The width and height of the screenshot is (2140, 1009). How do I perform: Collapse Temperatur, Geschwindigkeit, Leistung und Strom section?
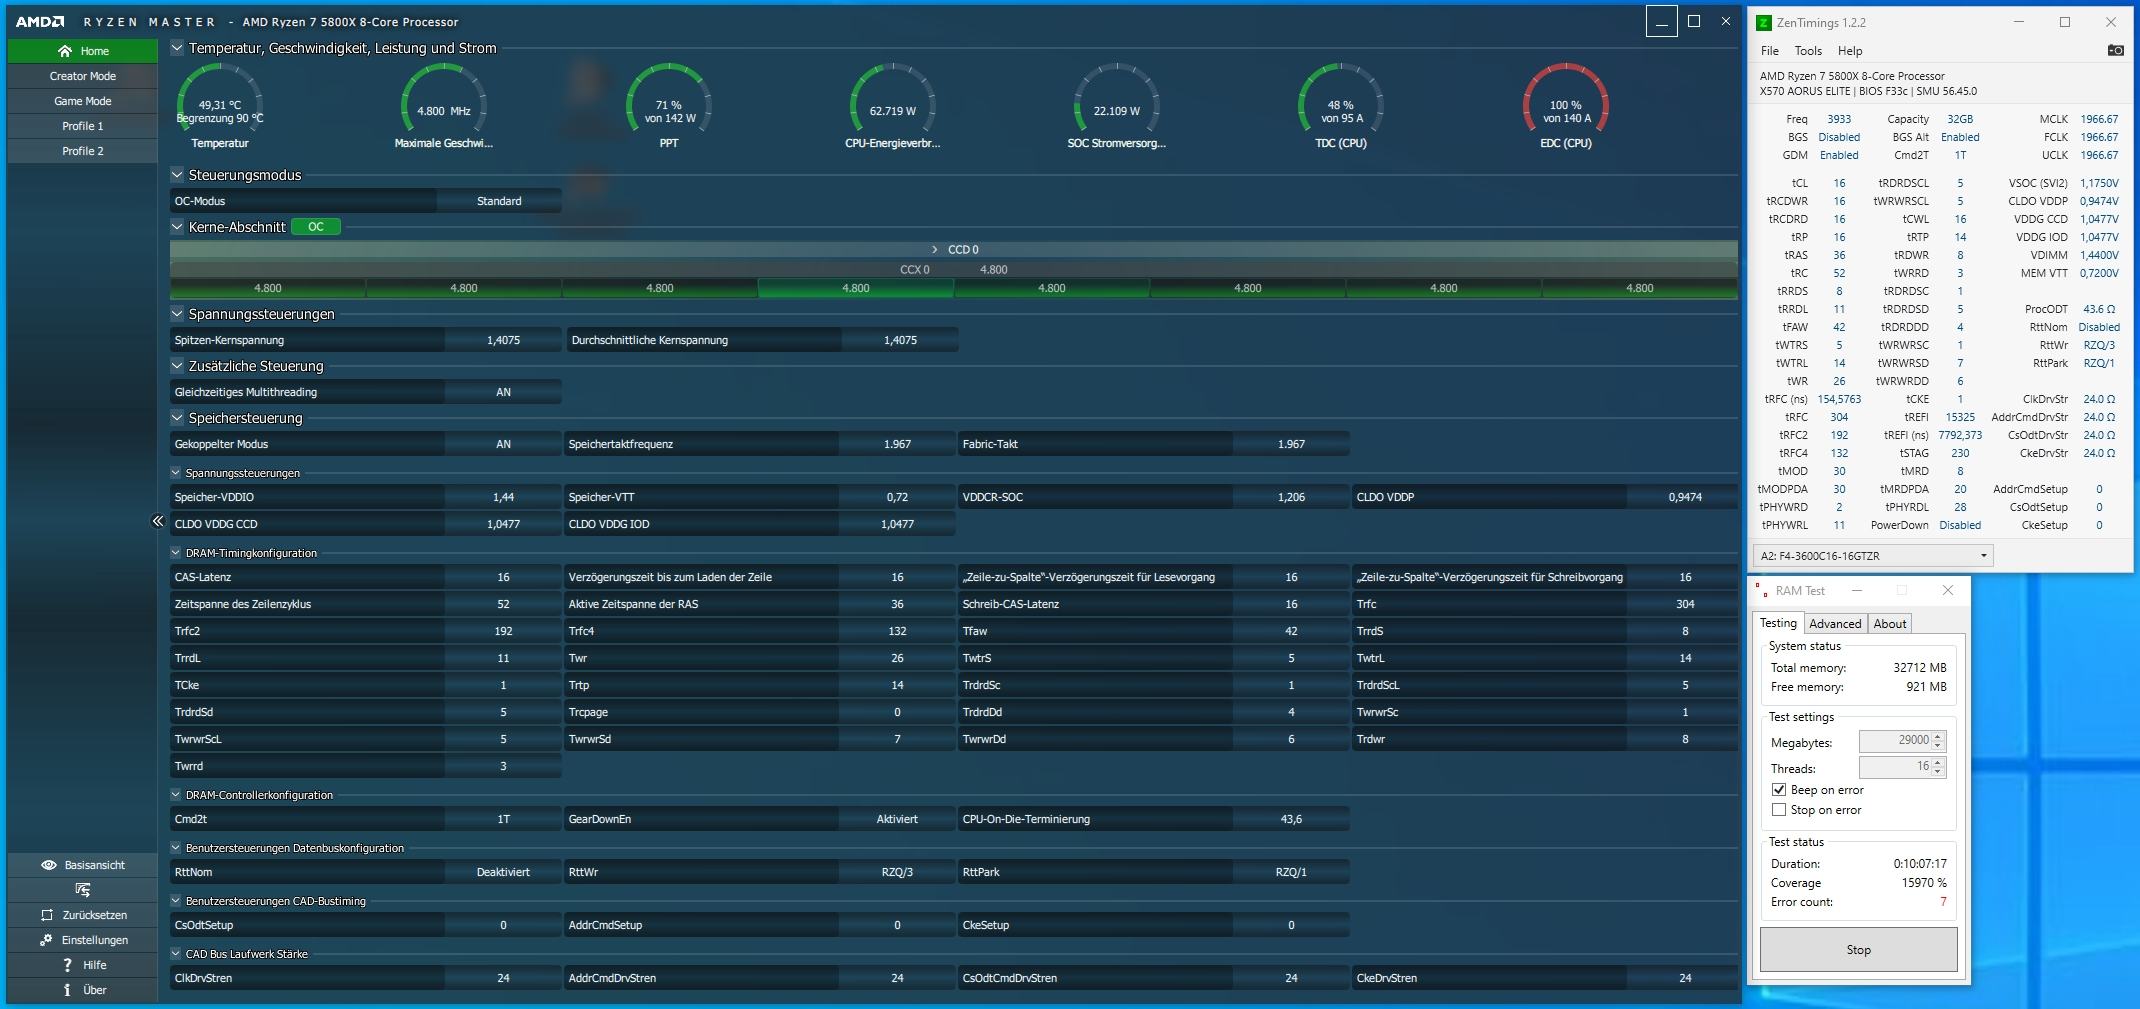click(177, 47)
